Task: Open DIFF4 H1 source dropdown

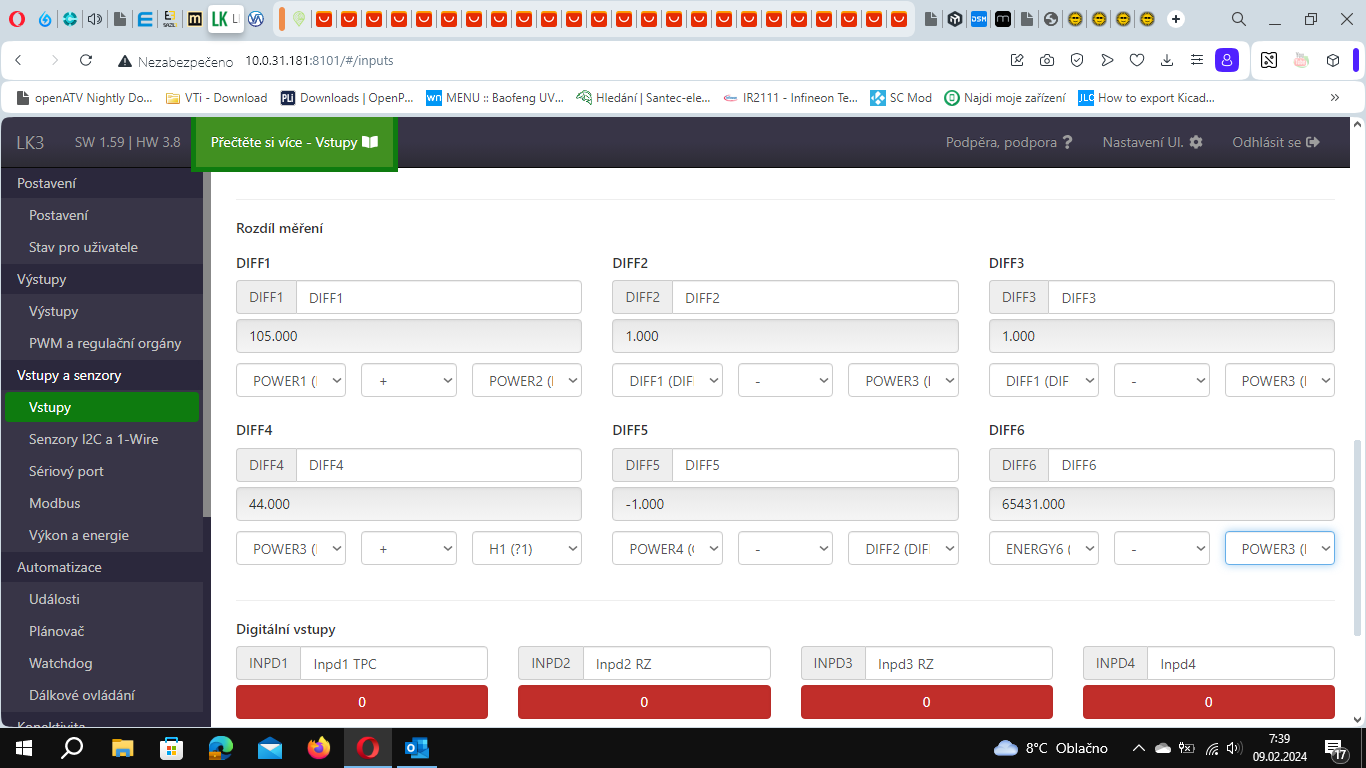Action: (527, 548)
